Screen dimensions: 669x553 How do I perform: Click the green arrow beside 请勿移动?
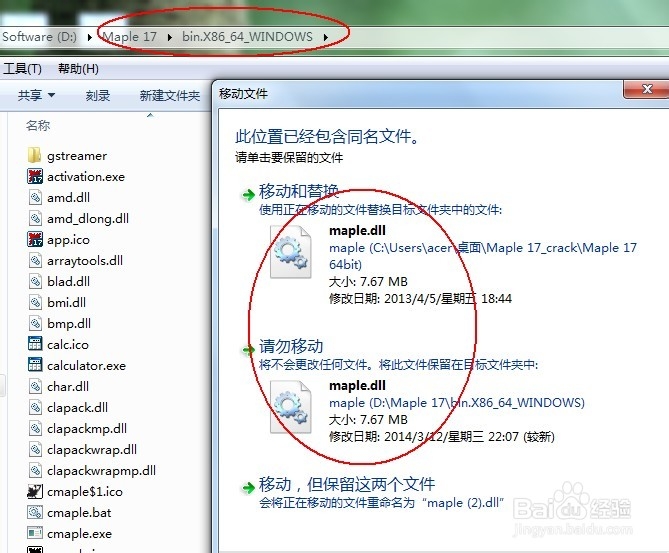click(248, 350)
